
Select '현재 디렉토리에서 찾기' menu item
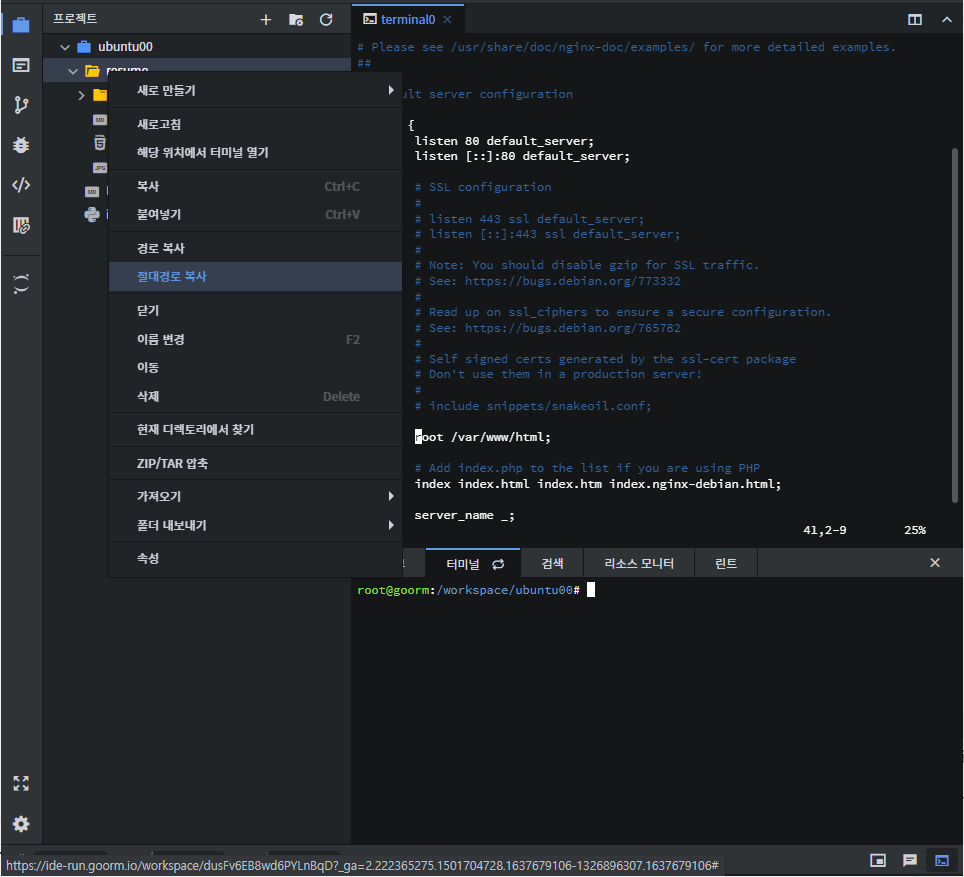[x=255, y=429]
